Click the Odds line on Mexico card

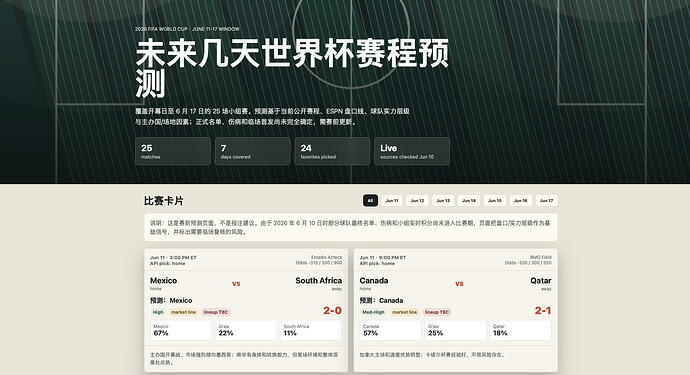click(319, 263)
